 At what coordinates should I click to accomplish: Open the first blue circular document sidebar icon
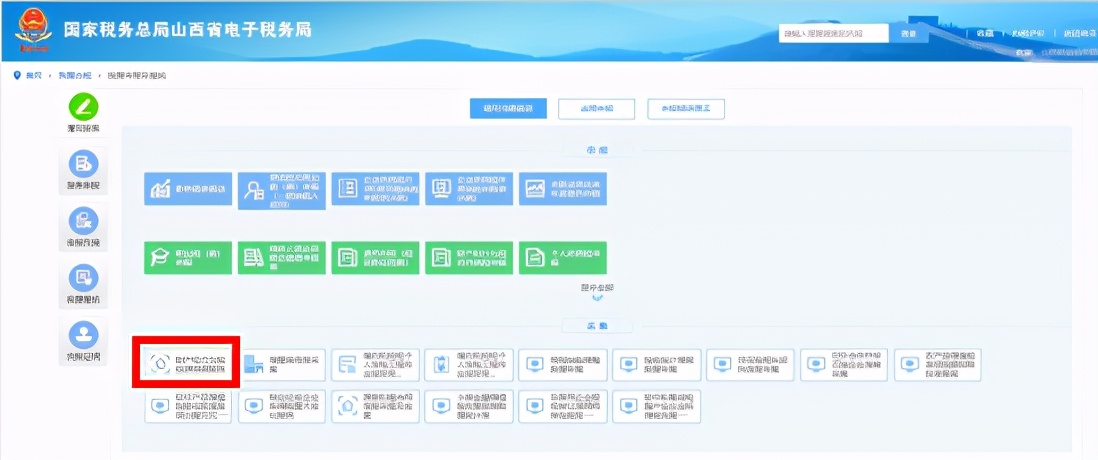(84, 164)
